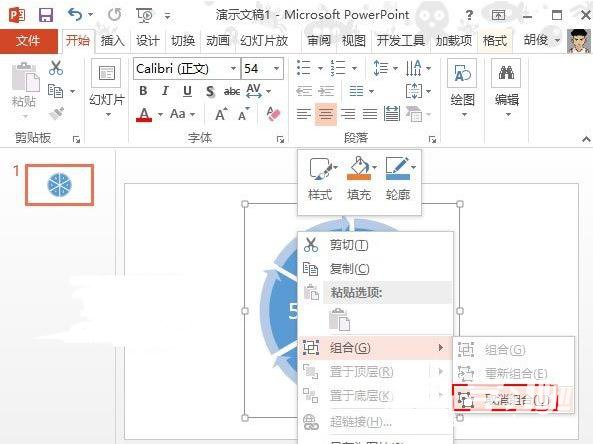Toggle Align Right paragraph alignment
Screen dimensions: 593x444
(348, 114)
